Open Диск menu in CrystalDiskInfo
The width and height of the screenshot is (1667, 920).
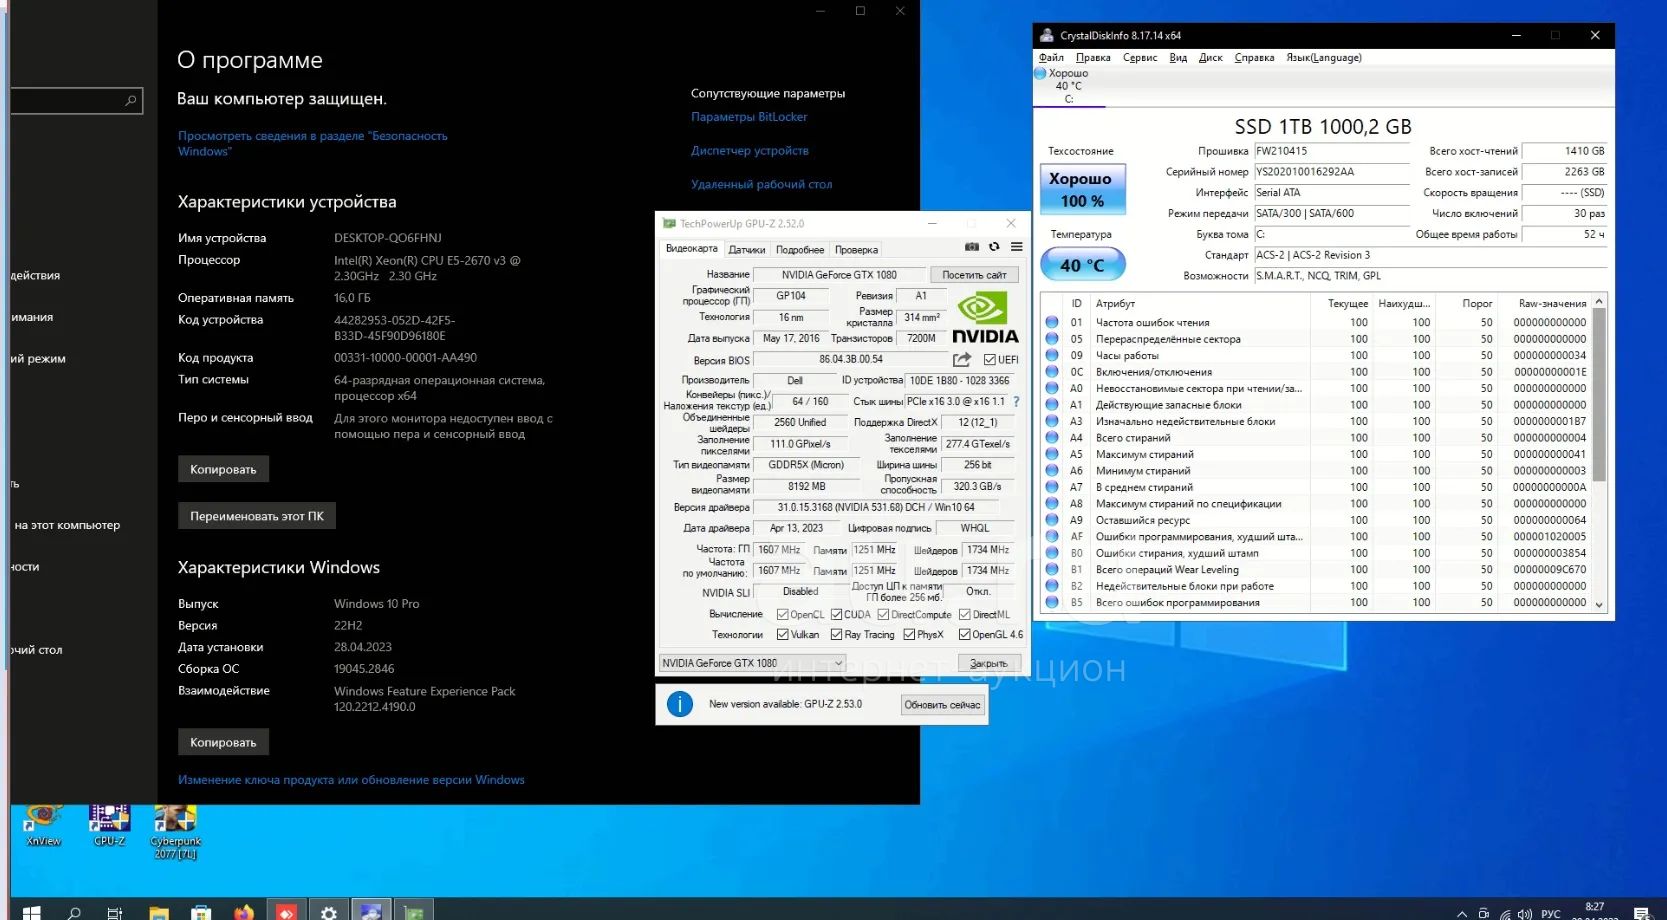point(1210,58)
